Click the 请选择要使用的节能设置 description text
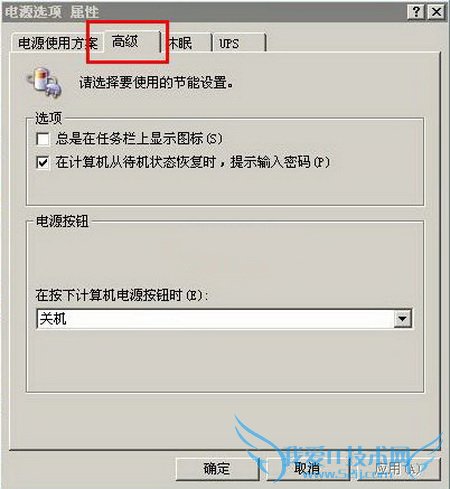Viewport: 450px width, 489px height. point(156,82)
